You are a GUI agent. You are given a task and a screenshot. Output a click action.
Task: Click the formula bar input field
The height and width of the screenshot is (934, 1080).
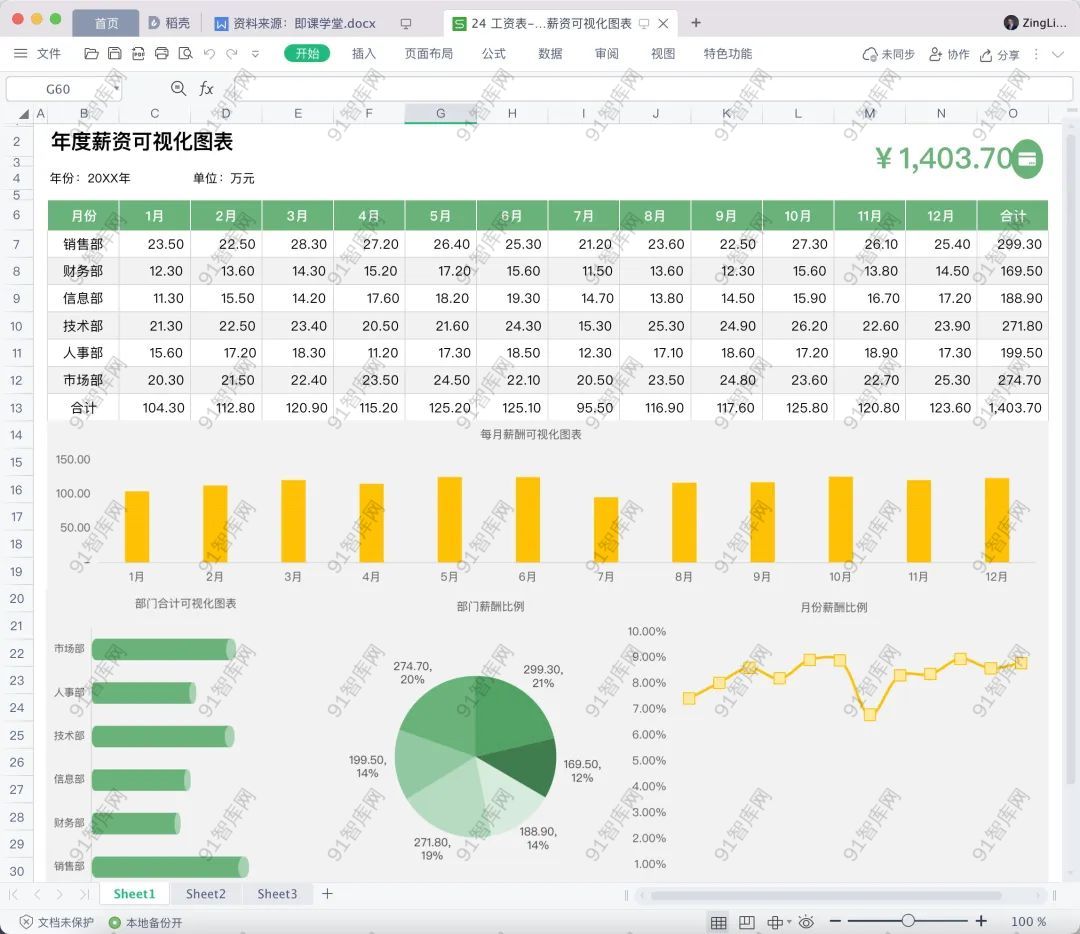[640, 89]
